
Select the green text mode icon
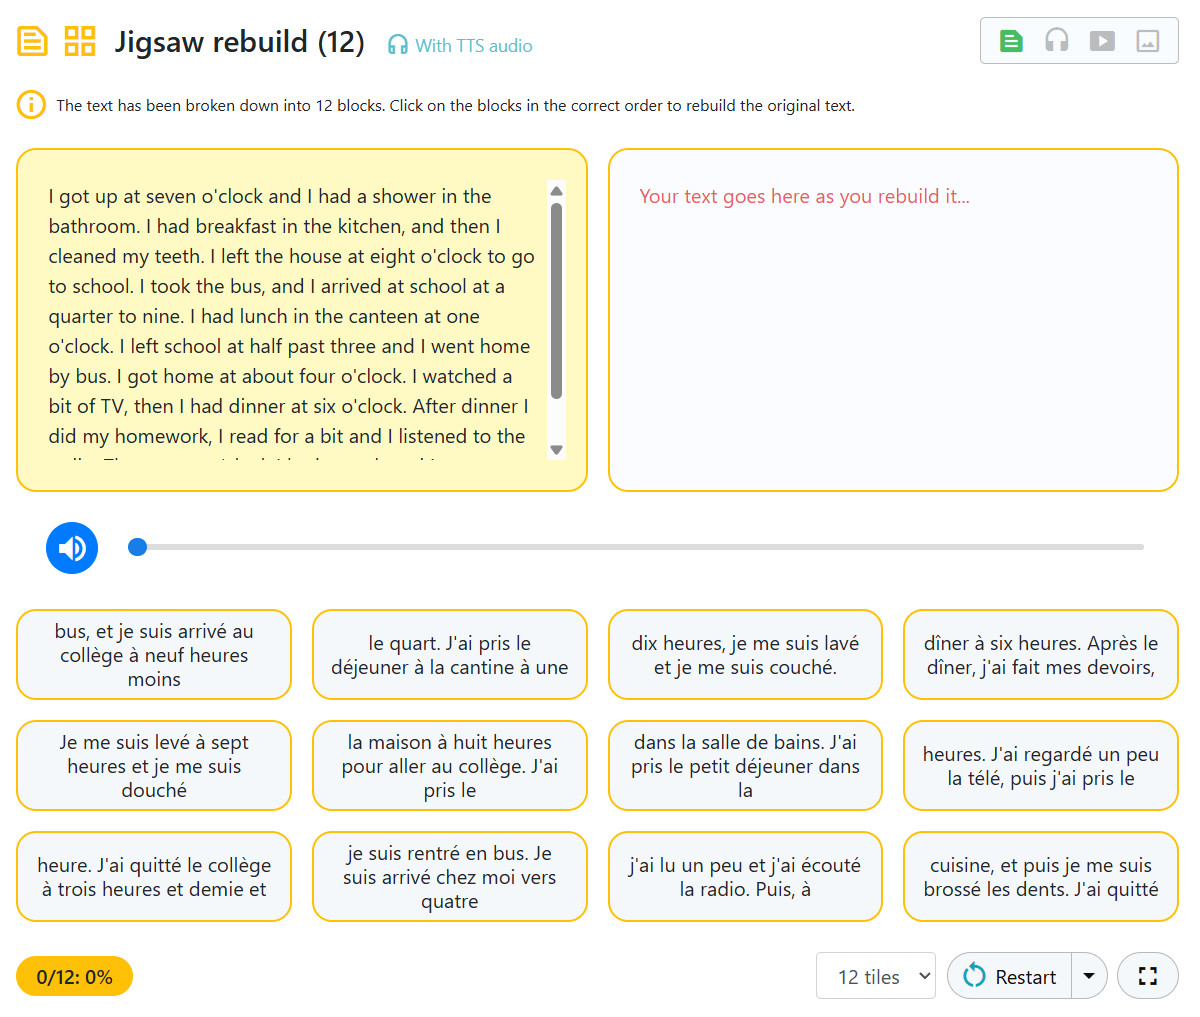(x=1011, y=41)
